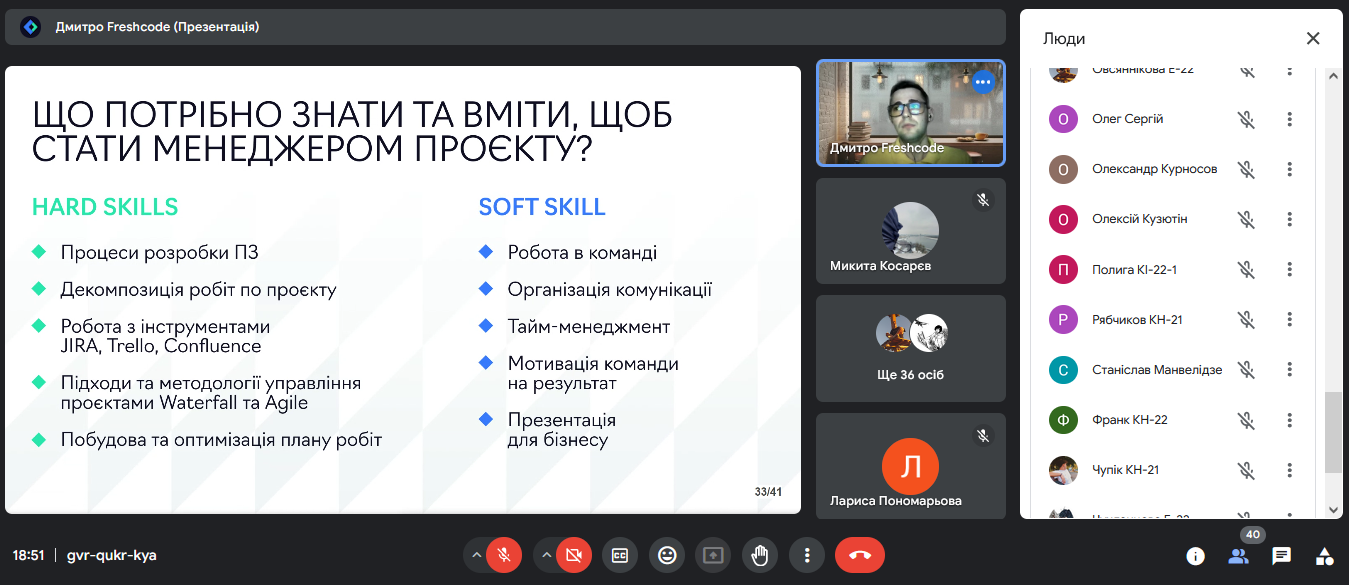Image resolution: width=1349 pixels, height=585 pixels.
Task: Turn on closed captions
Action: [620, 555]
